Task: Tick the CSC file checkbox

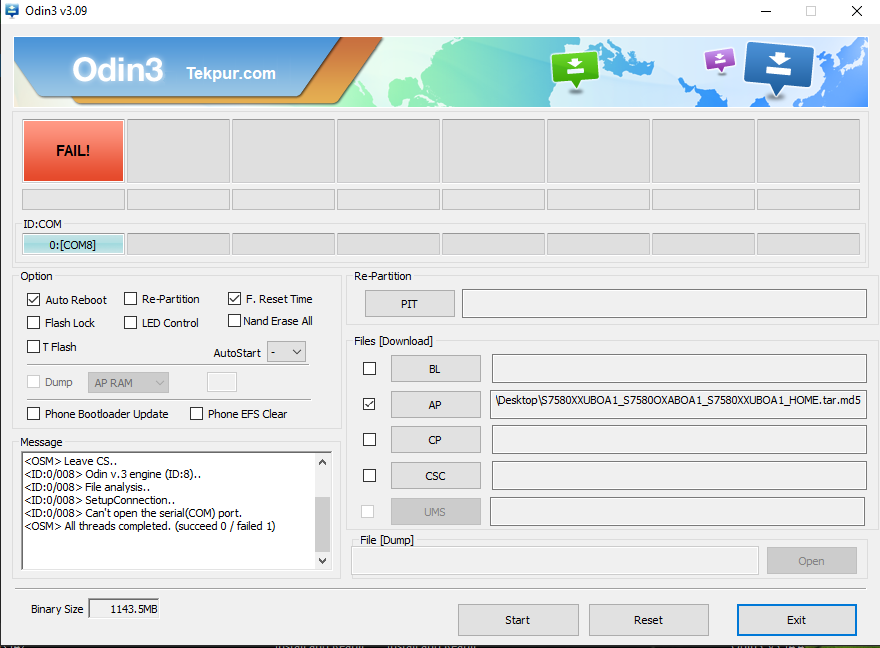Action: coord(369,476)
